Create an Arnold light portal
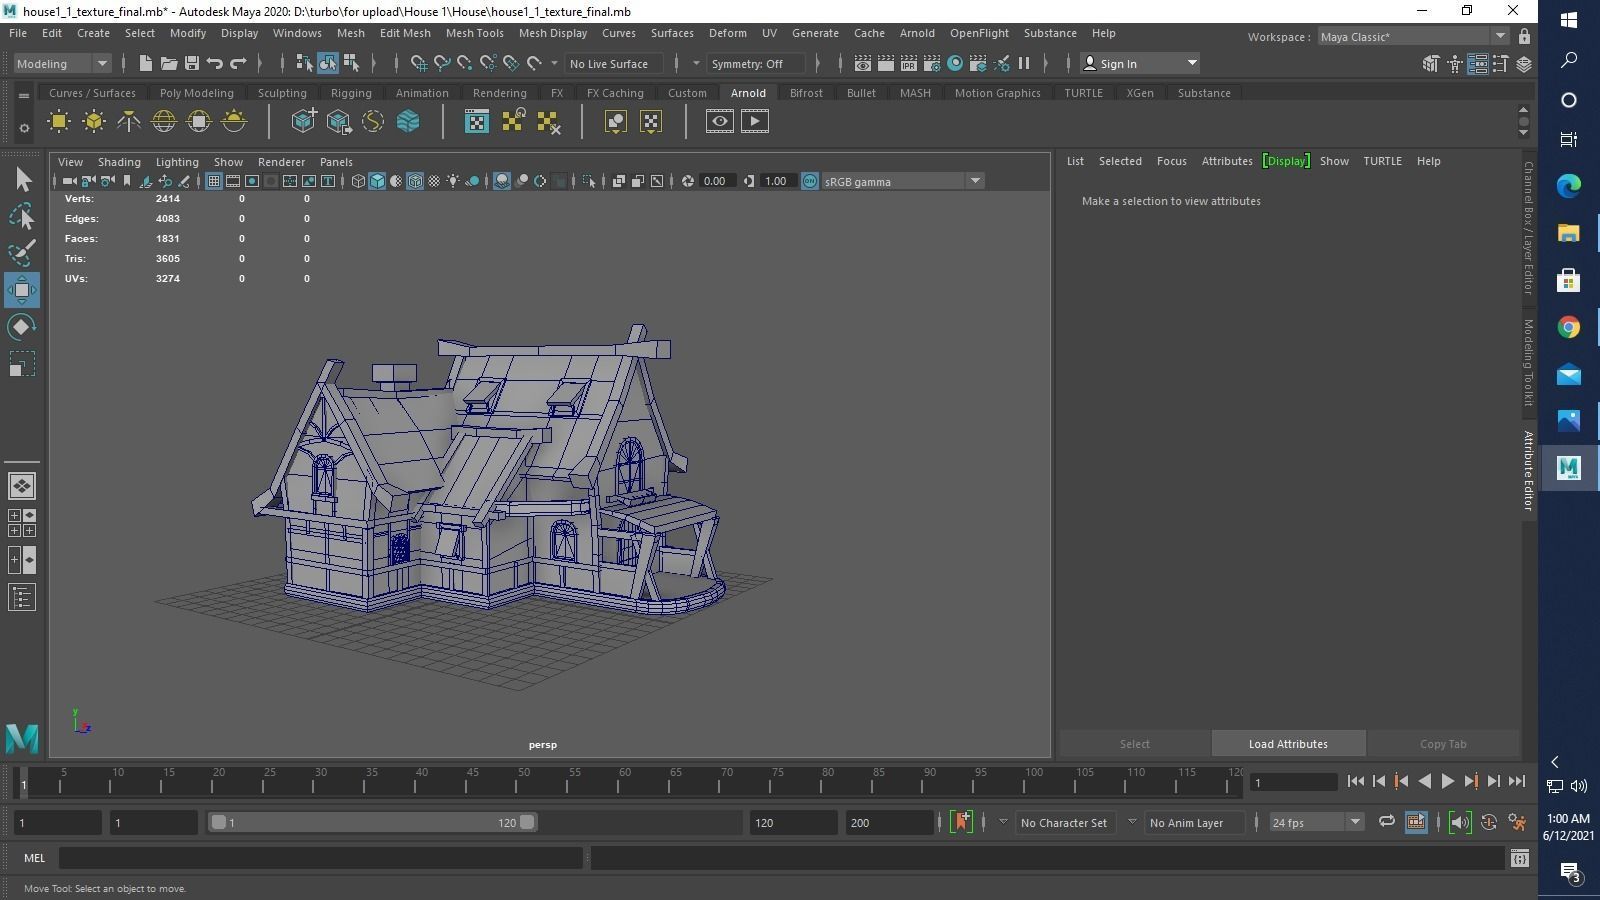Image resolution: width=1600 pixels, height=900 pixels. coord(199,122)
